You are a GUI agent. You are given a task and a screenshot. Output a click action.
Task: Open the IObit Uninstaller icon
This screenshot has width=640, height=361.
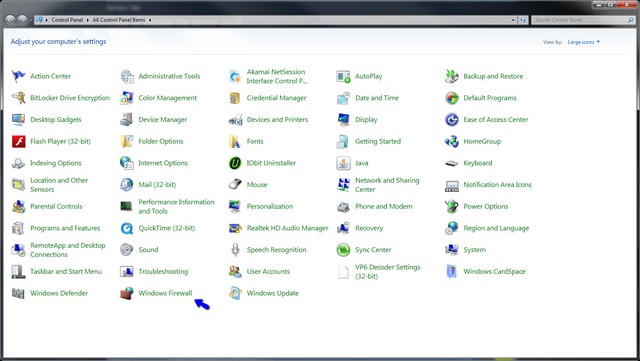tap(235, 163)
